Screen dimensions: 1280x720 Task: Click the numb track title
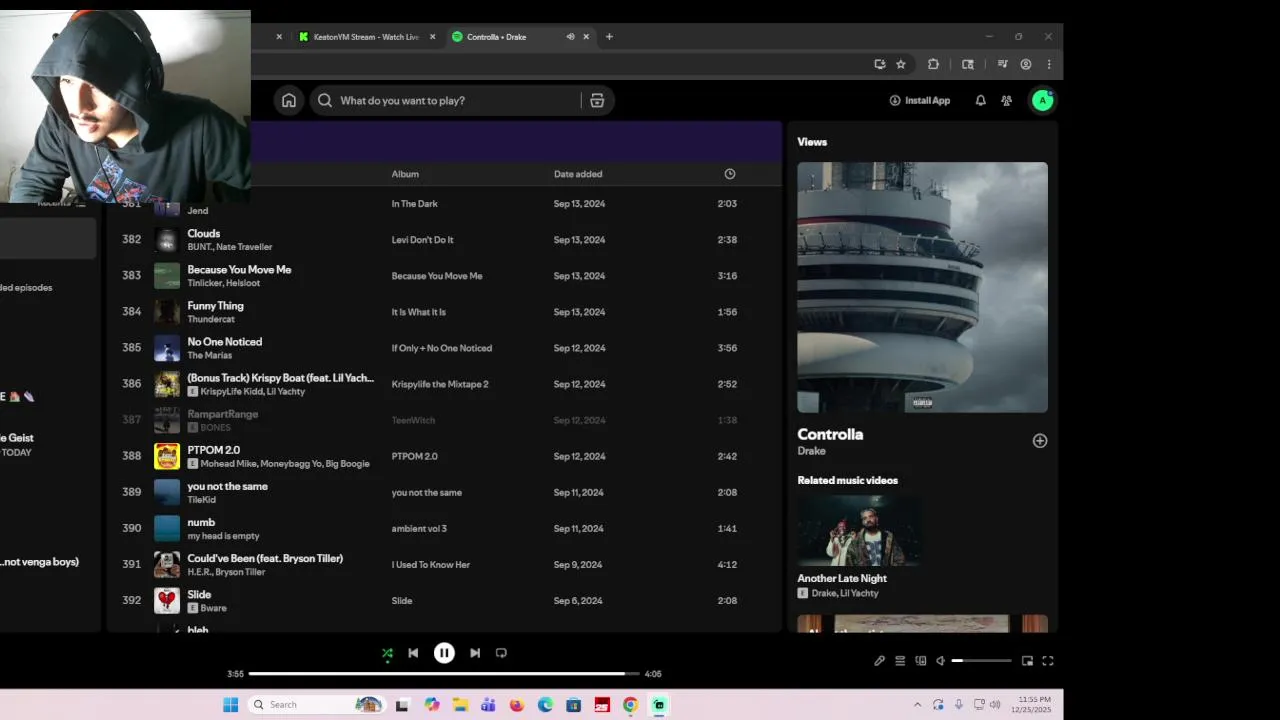click(201, 522)
